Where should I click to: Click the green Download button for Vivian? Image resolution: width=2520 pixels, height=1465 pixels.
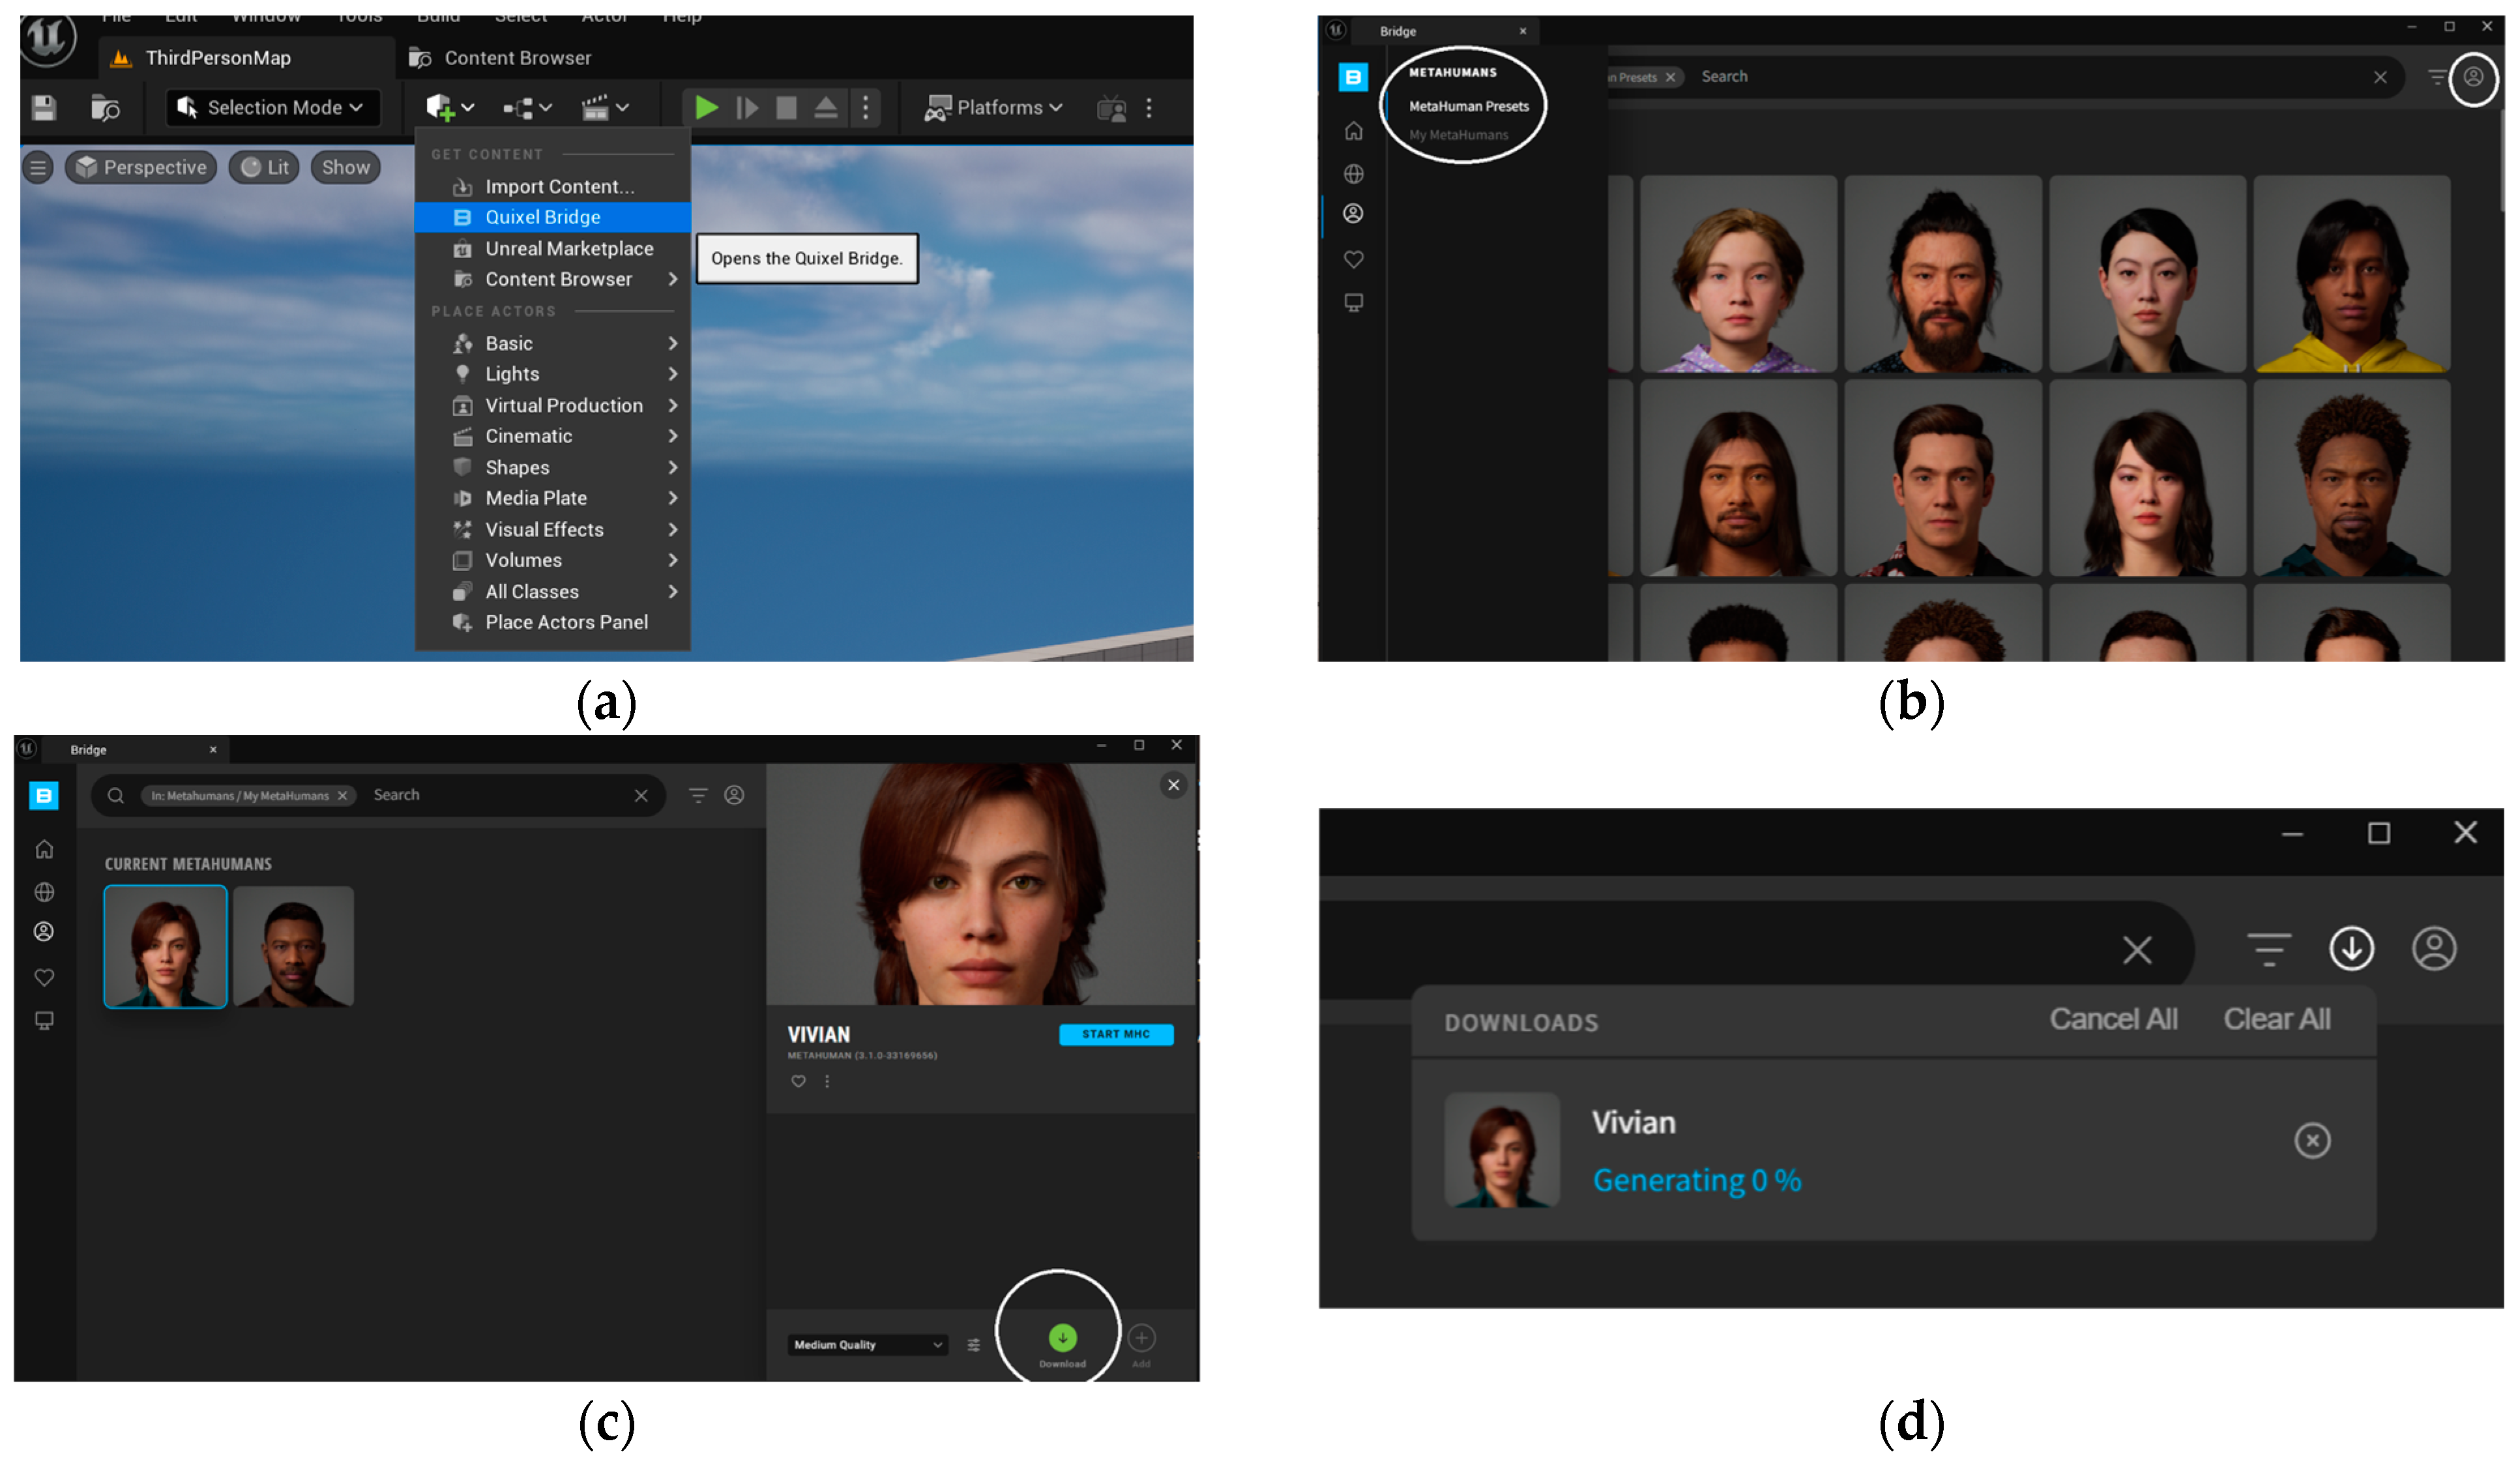click(x=1062, y=1338)
